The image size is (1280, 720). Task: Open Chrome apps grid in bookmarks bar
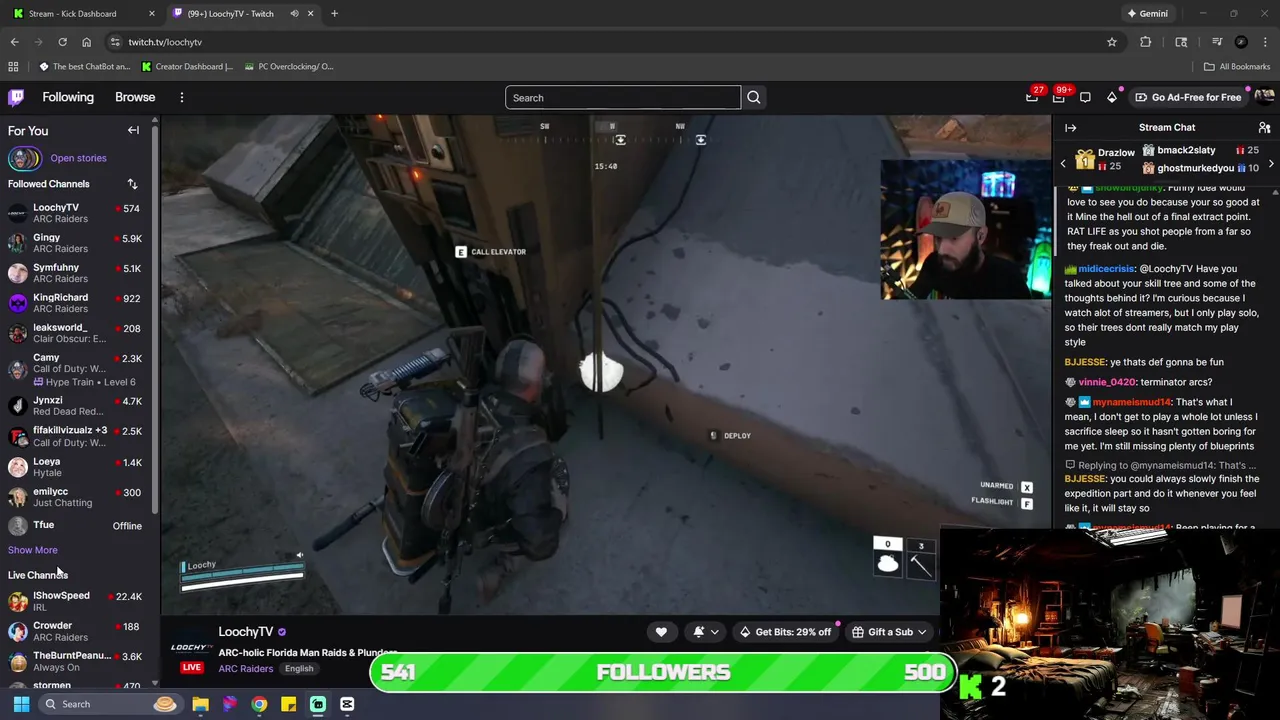coord(13,67)
